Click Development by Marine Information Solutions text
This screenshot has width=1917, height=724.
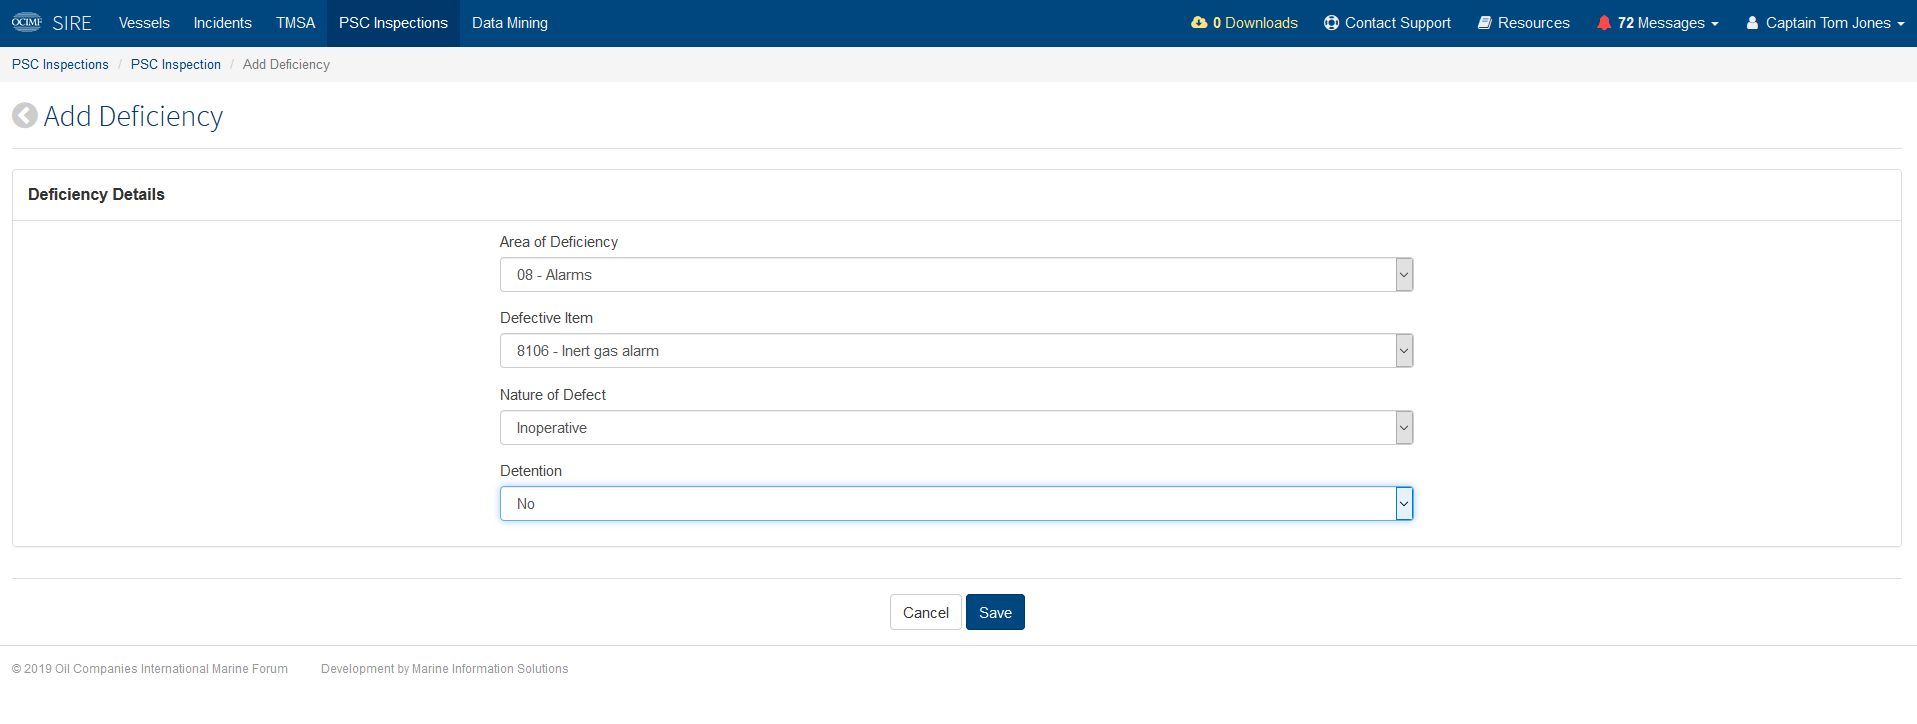[444, 669]
